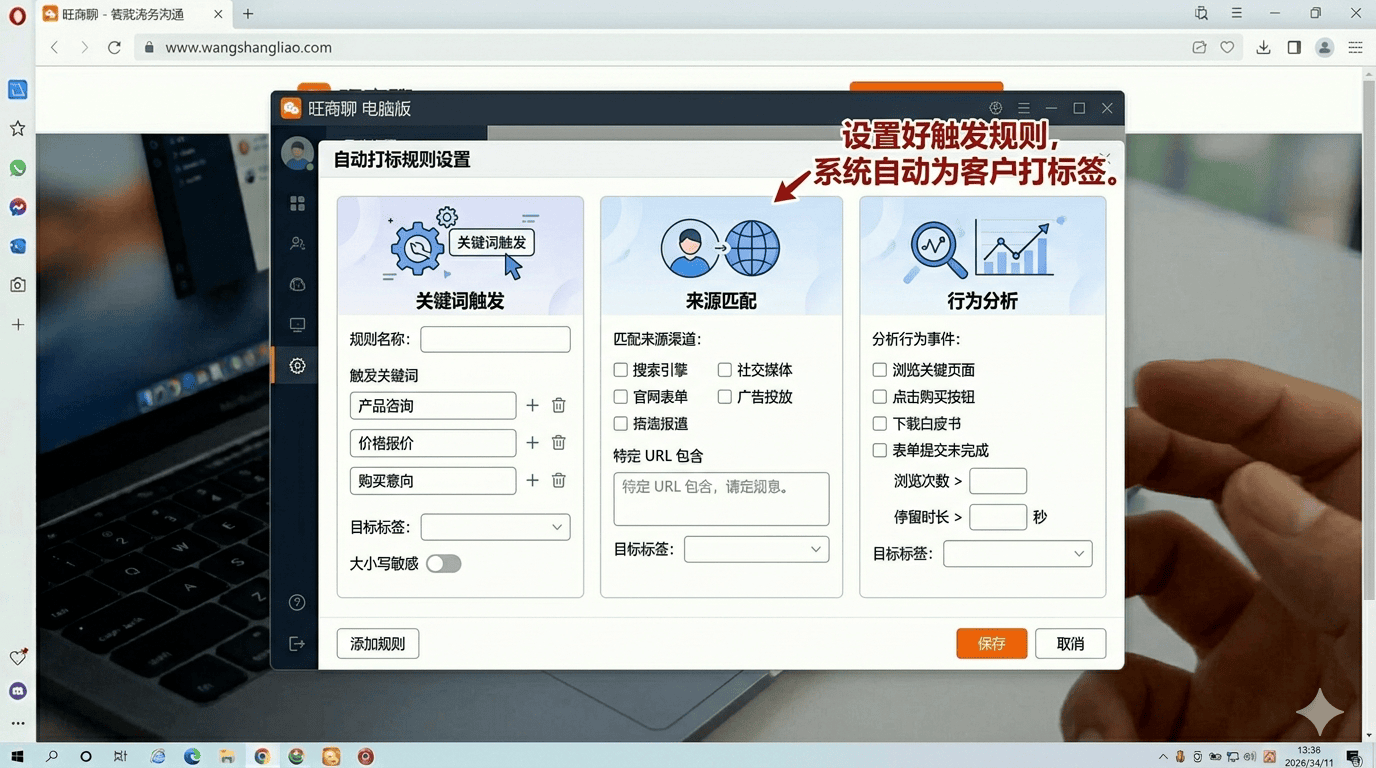Viewport: 1376px width, 768px height.
Task: Select the 来源匹配 matching icon
Action: click(x=720, y=248)
